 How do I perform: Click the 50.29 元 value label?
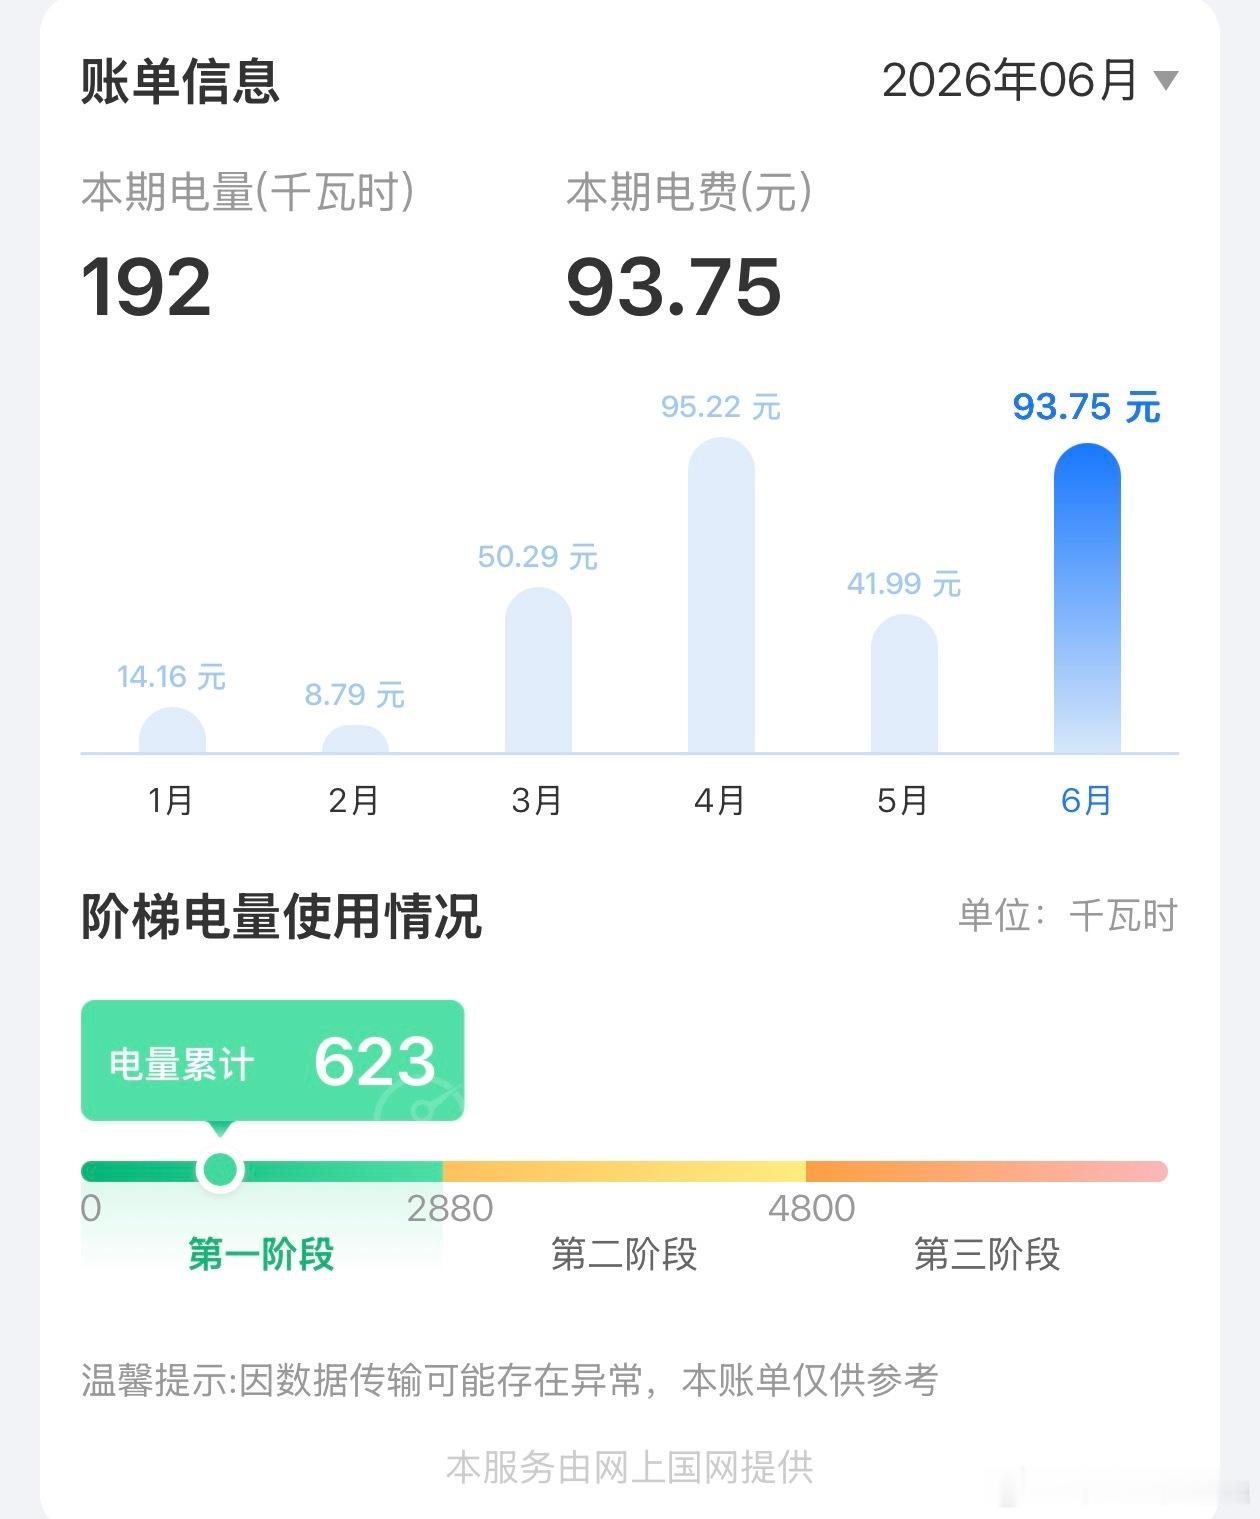pyautogui.click(x=538, y=556)
